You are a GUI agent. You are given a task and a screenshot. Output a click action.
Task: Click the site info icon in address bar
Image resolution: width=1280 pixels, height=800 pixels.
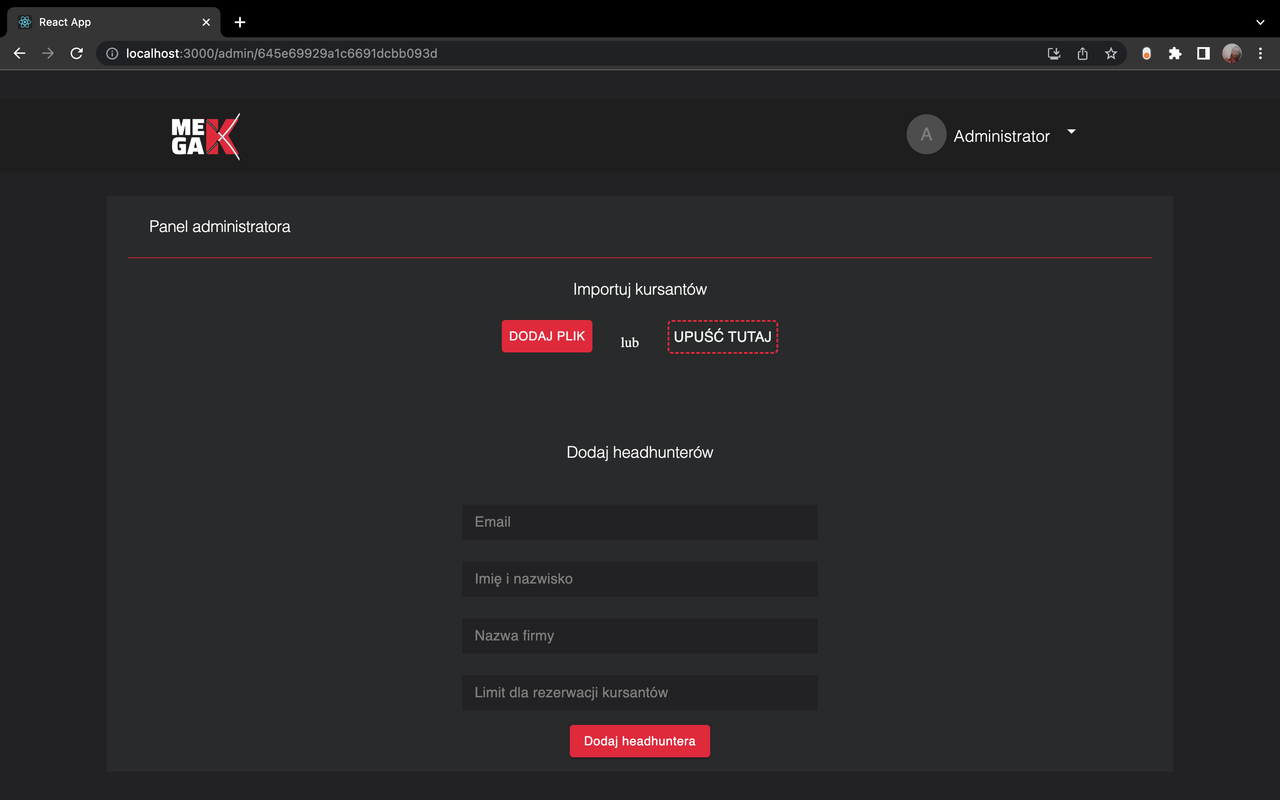click(x=110, y=53)
